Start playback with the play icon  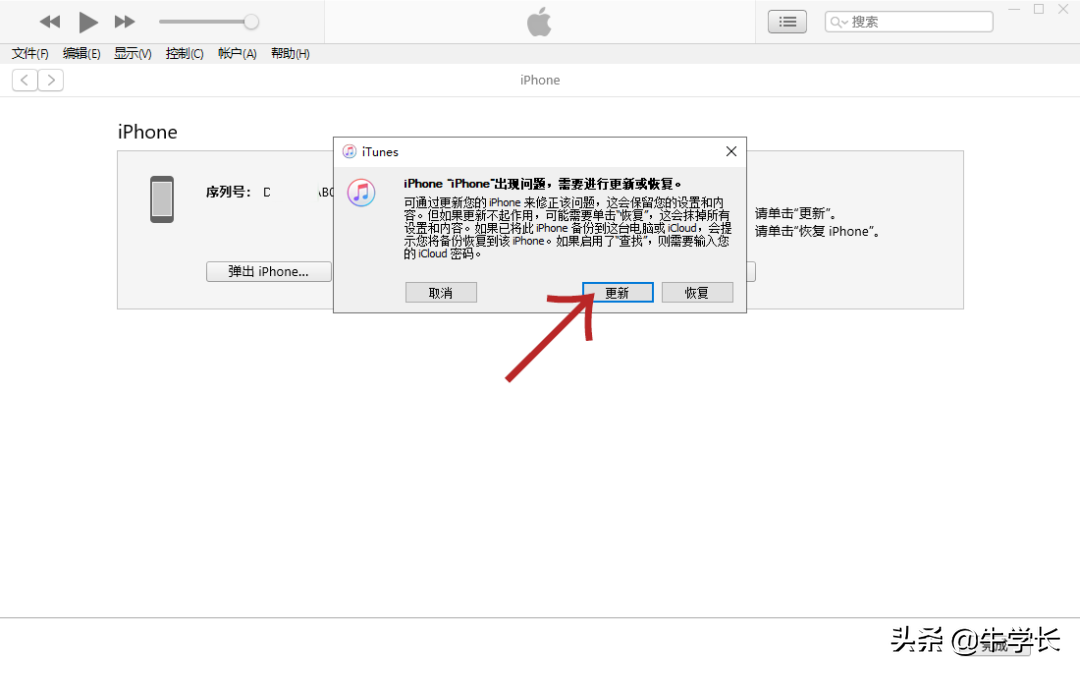coord(87,22)
